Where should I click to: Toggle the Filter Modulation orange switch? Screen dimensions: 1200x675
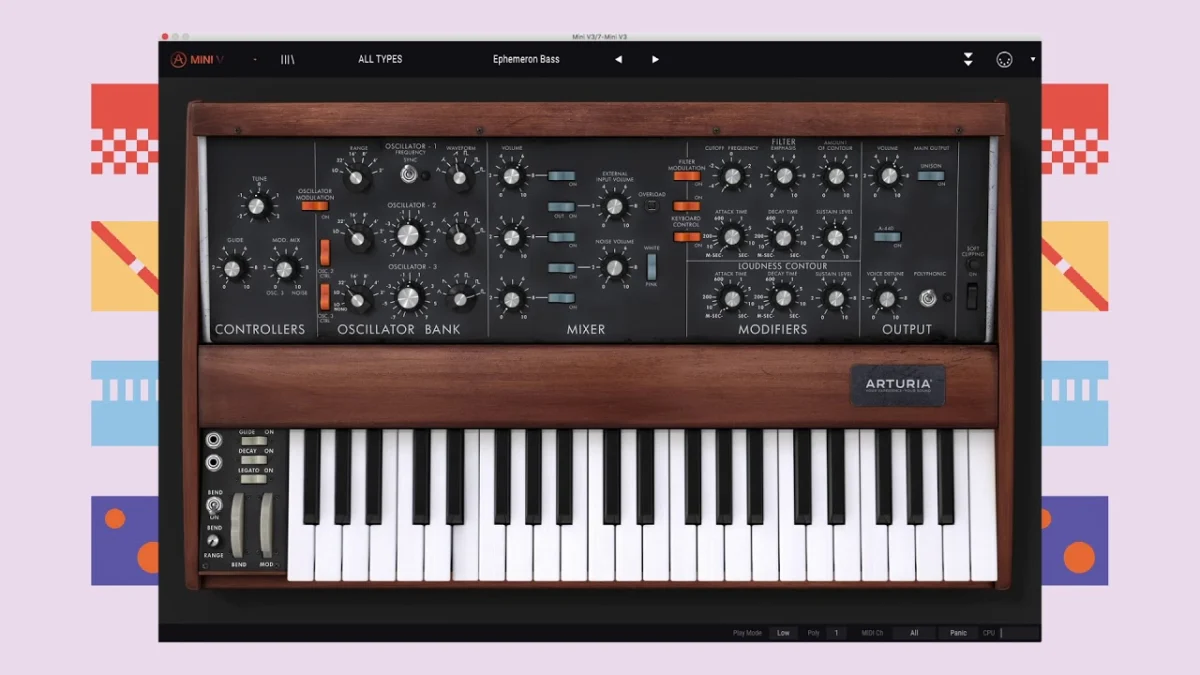coord(686,176)
